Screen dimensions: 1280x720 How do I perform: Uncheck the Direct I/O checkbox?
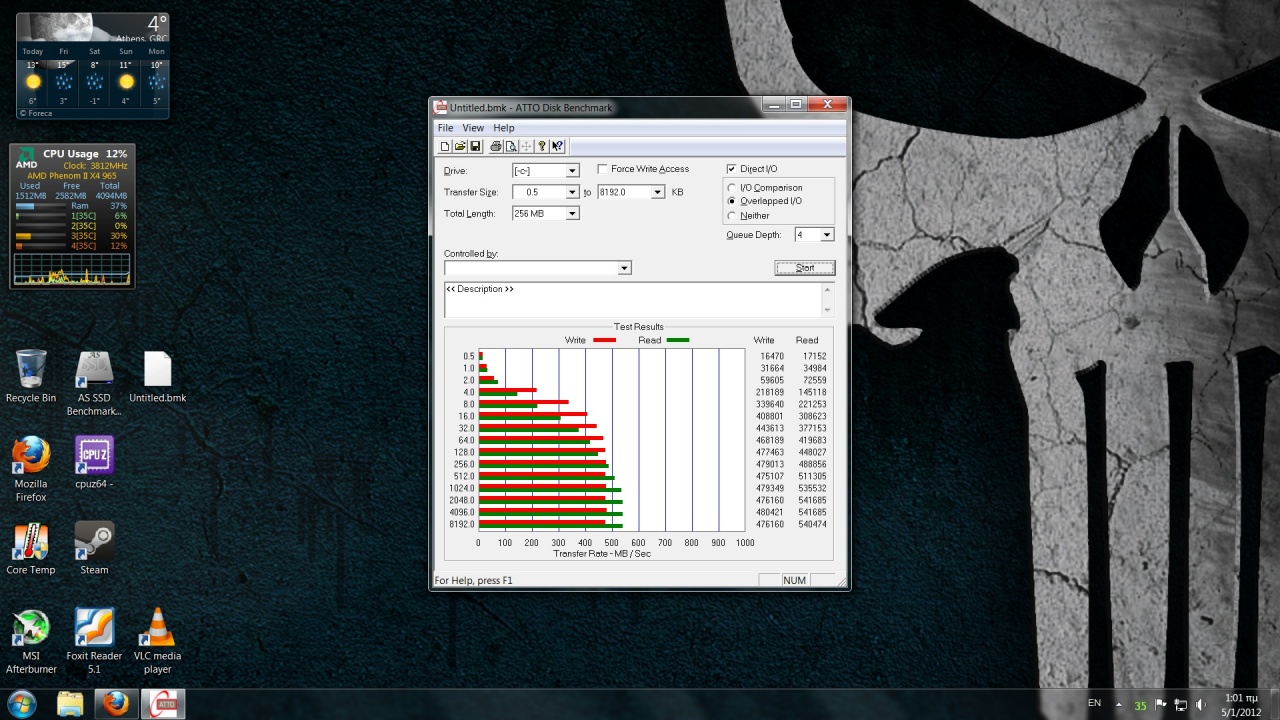pyautogui.click(x=731, y=169)
